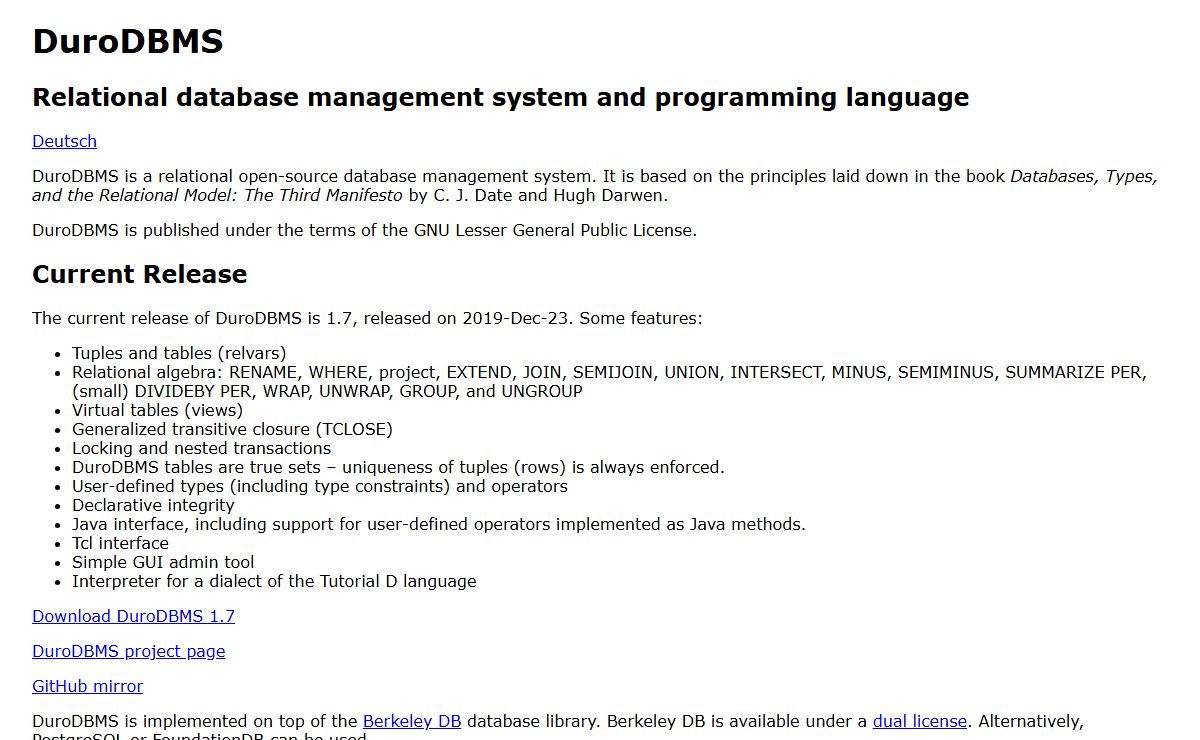Click the 'Virtual tables (views)' list item

click(157, 410)
